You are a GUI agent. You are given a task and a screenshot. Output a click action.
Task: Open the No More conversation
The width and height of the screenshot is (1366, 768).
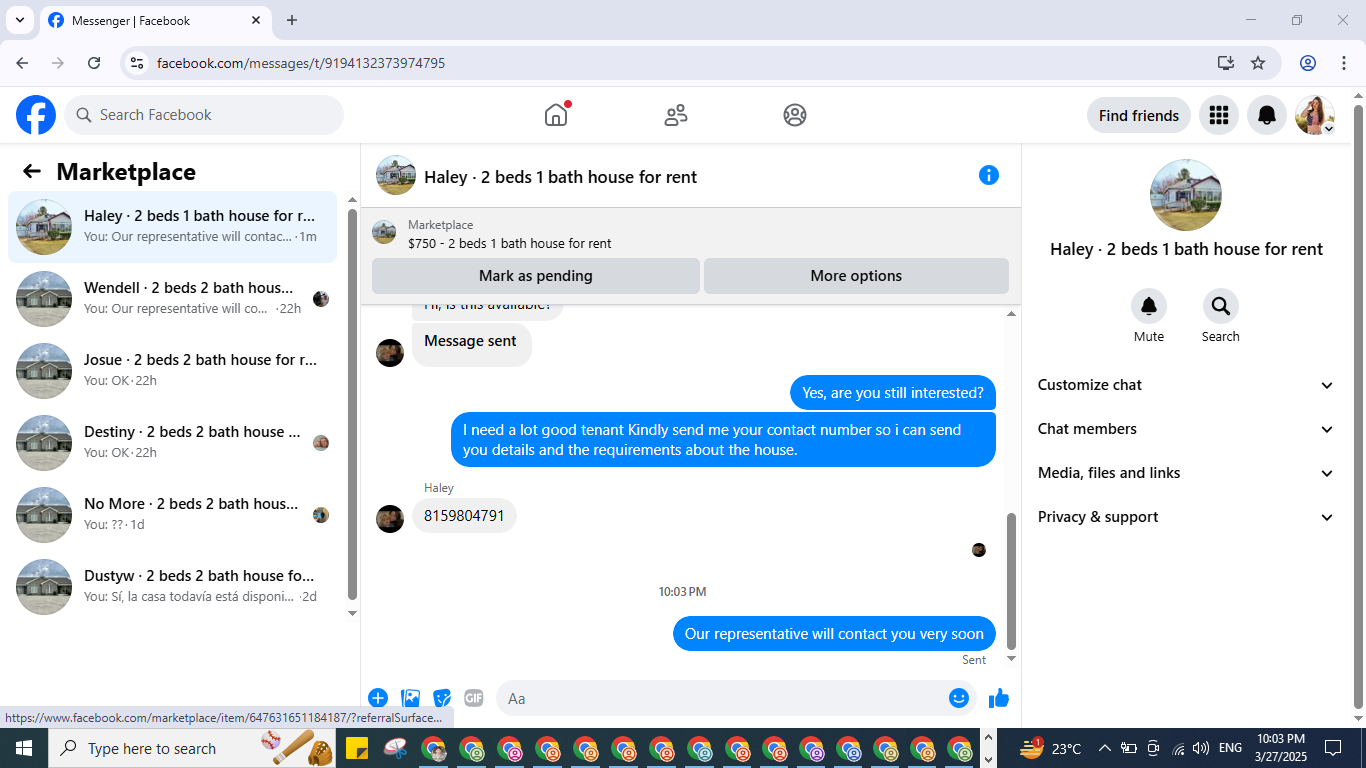pos(172,515)
